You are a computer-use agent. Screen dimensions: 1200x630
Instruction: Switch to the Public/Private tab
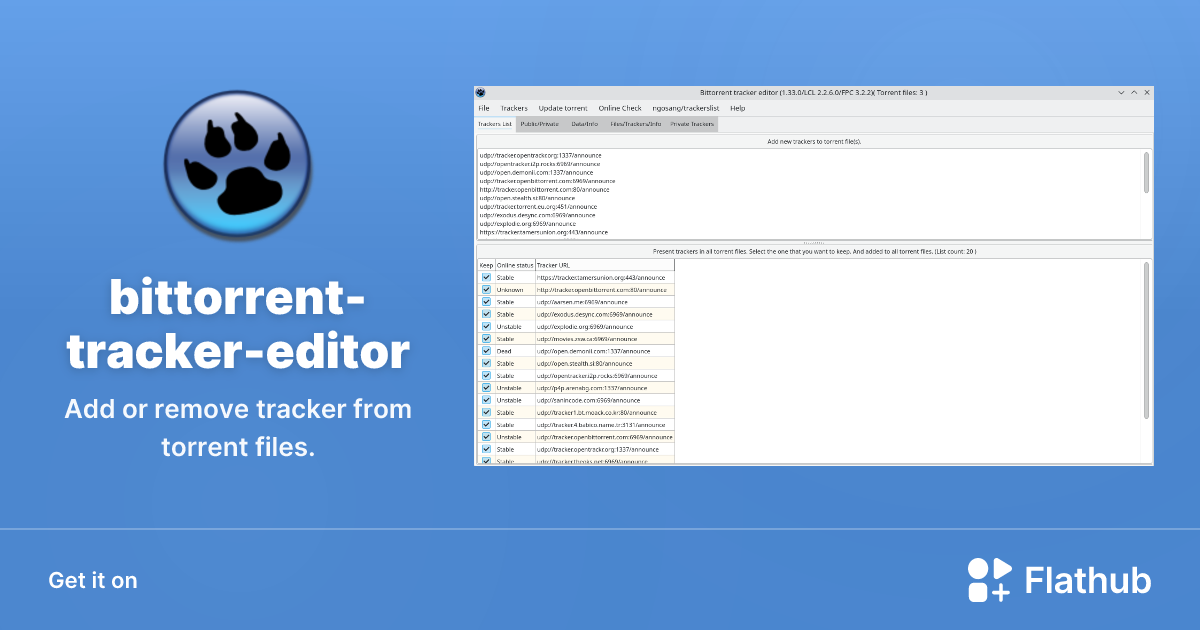pyautogui.click(x=540, y=124)
